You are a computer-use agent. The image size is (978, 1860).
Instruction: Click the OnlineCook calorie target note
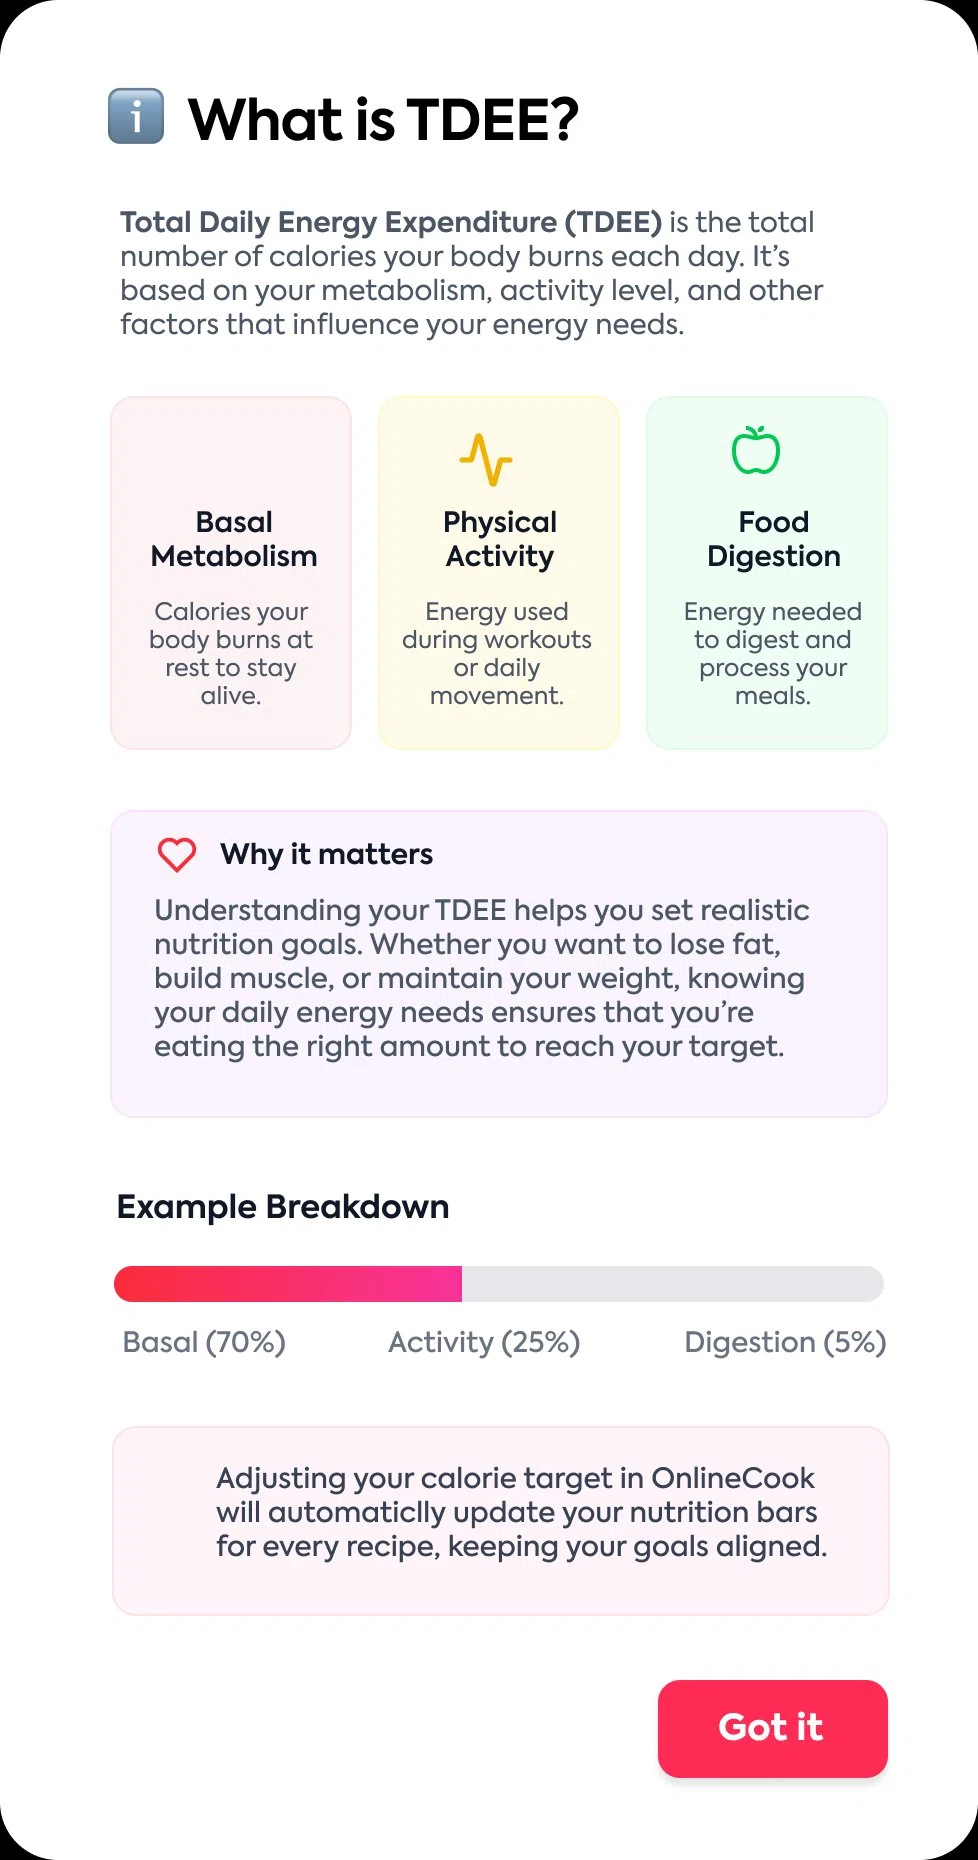click(521, 1512)
